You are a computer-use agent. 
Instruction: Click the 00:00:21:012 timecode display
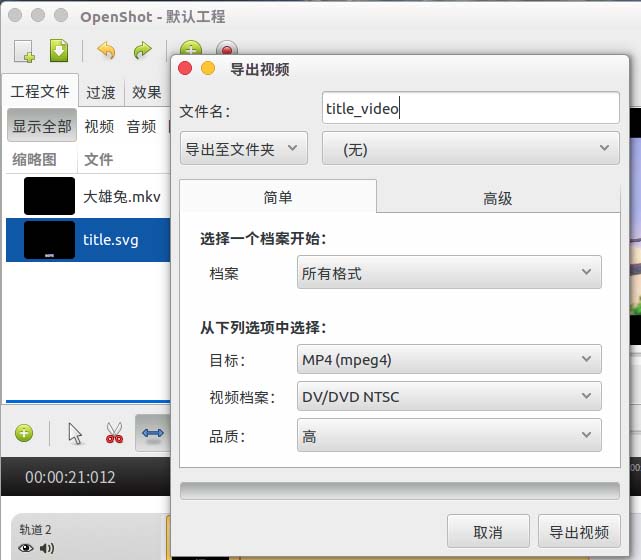click(x=70, y=477)
